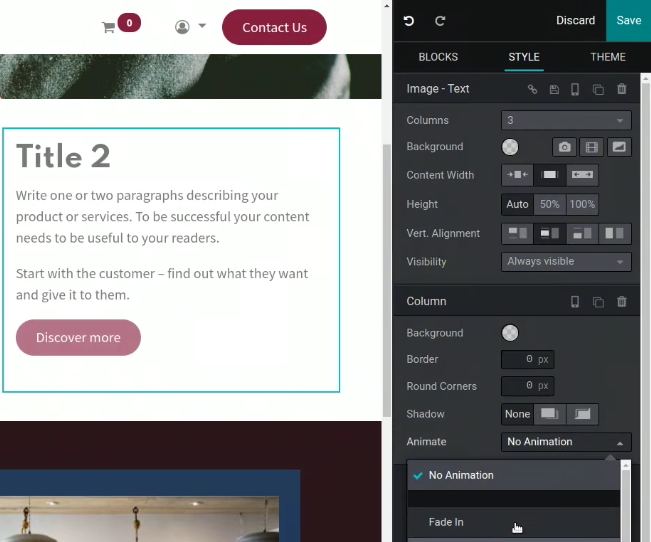Select the small content width option
Screen dimensions: 651x542
[517, 175]
